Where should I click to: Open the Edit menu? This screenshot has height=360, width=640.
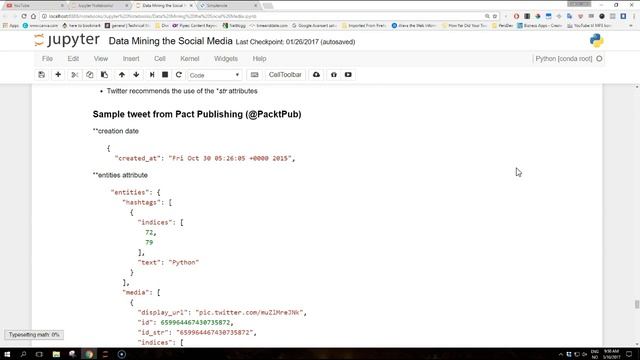click(x=73, y=59)
